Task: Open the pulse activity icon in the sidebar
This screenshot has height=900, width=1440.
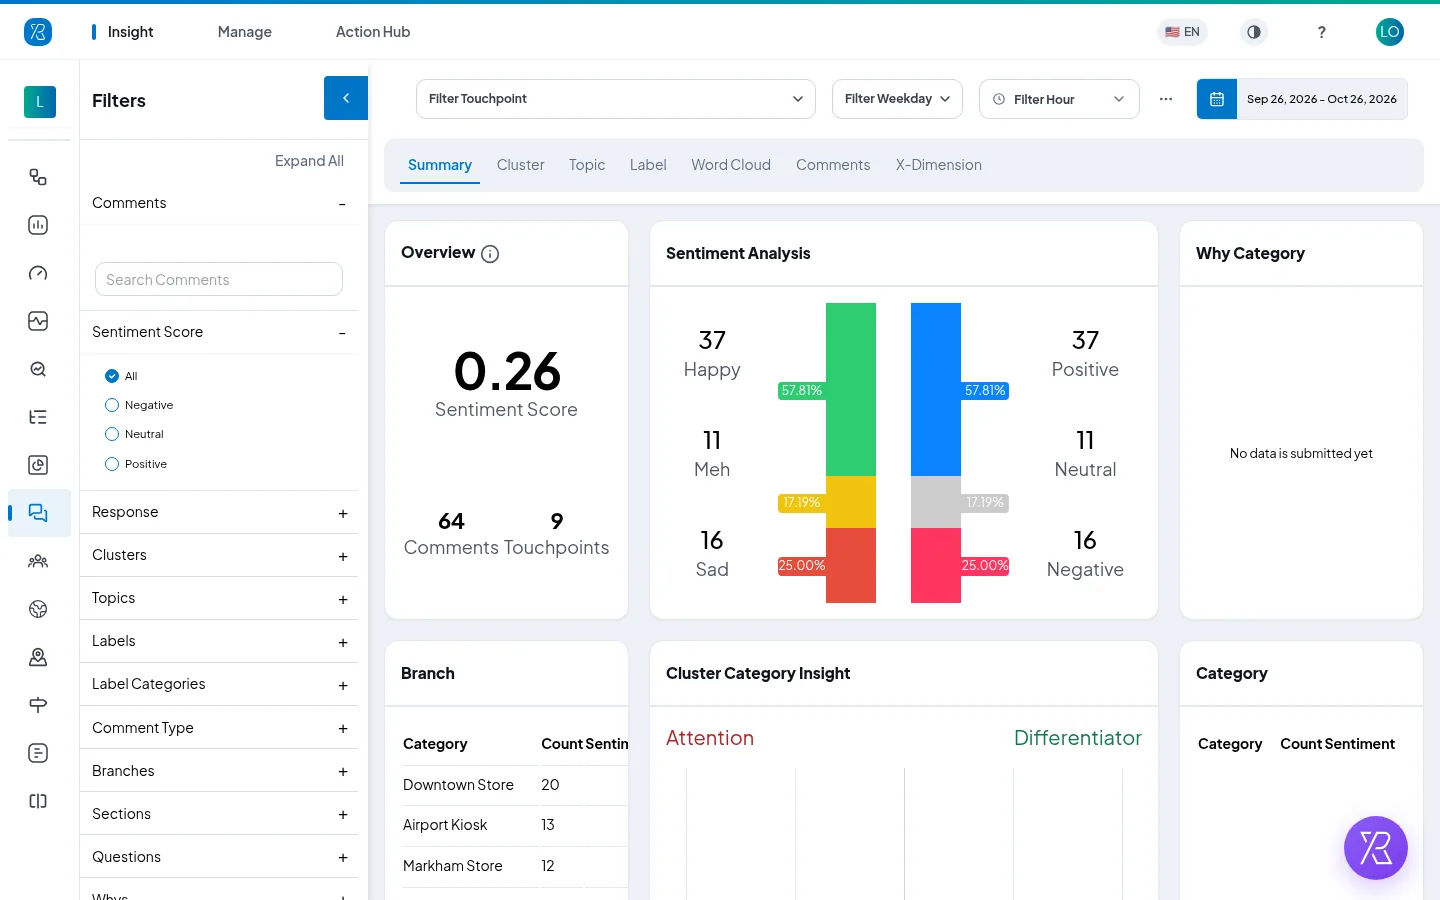Action: point(38,321)
